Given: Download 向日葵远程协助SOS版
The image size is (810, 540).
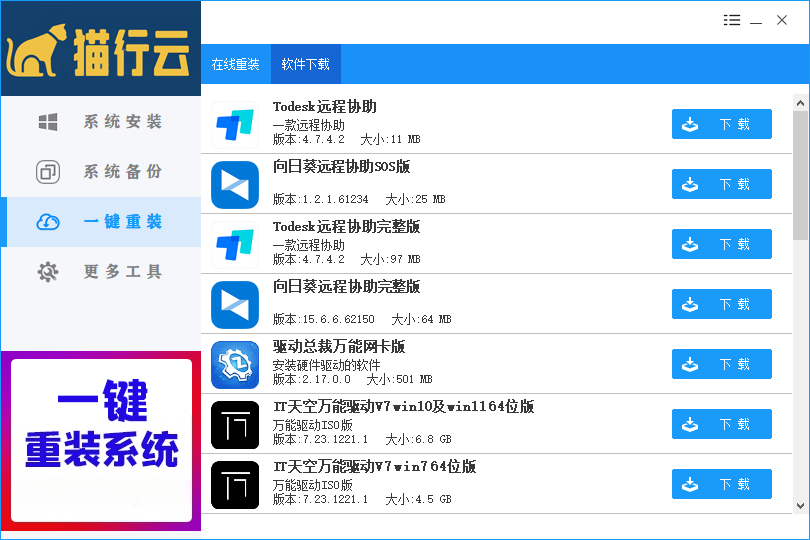Looking at the screenshot, I should (721, 185).
